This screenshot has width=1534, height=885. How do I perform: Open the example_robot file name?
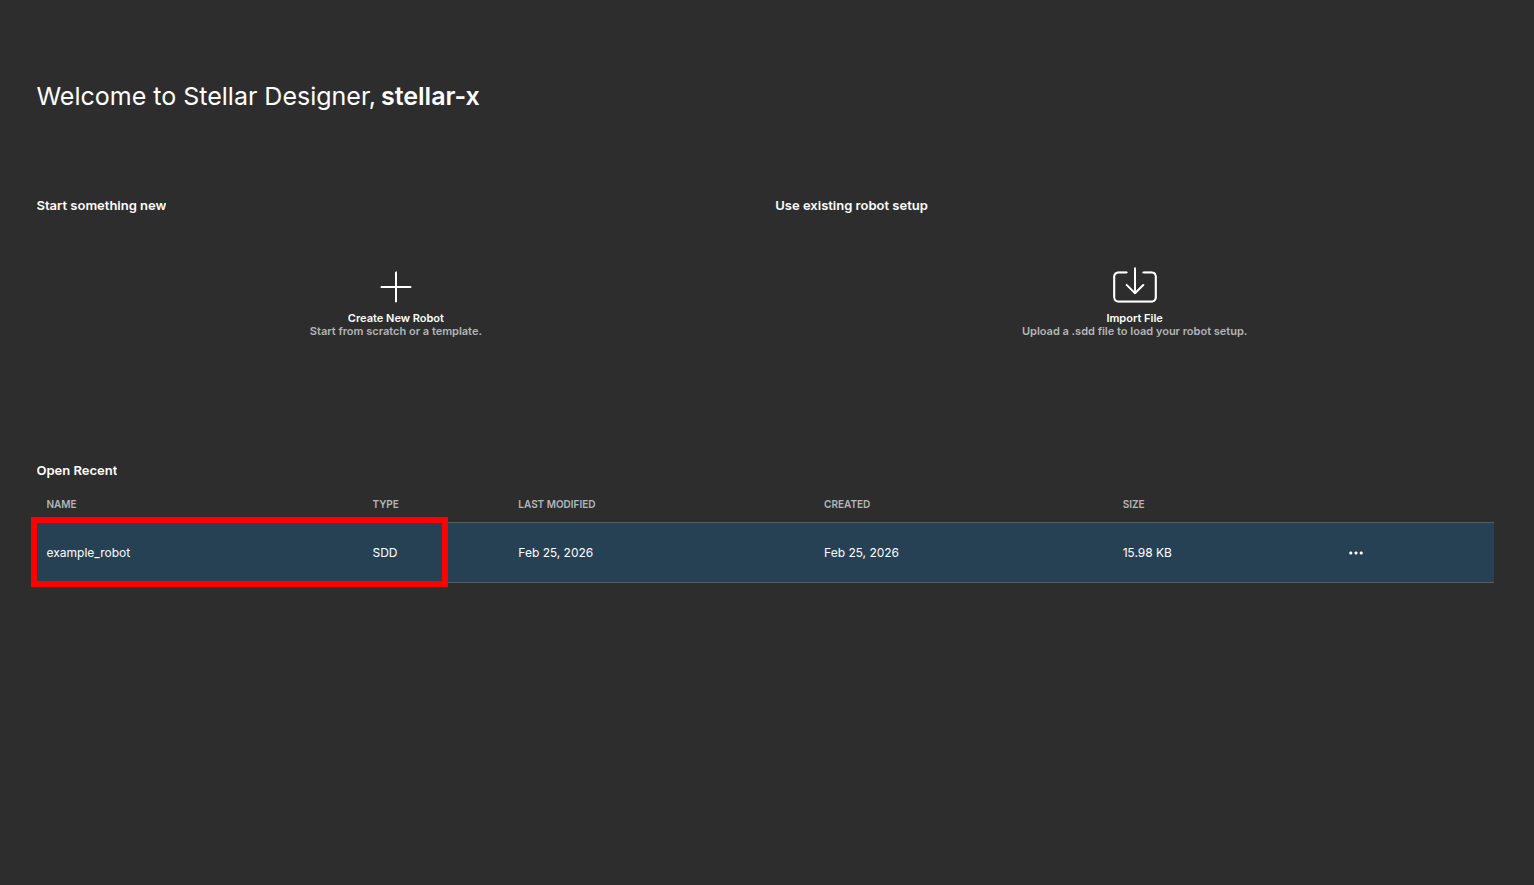pyautogui.click(x=88, y=553)
